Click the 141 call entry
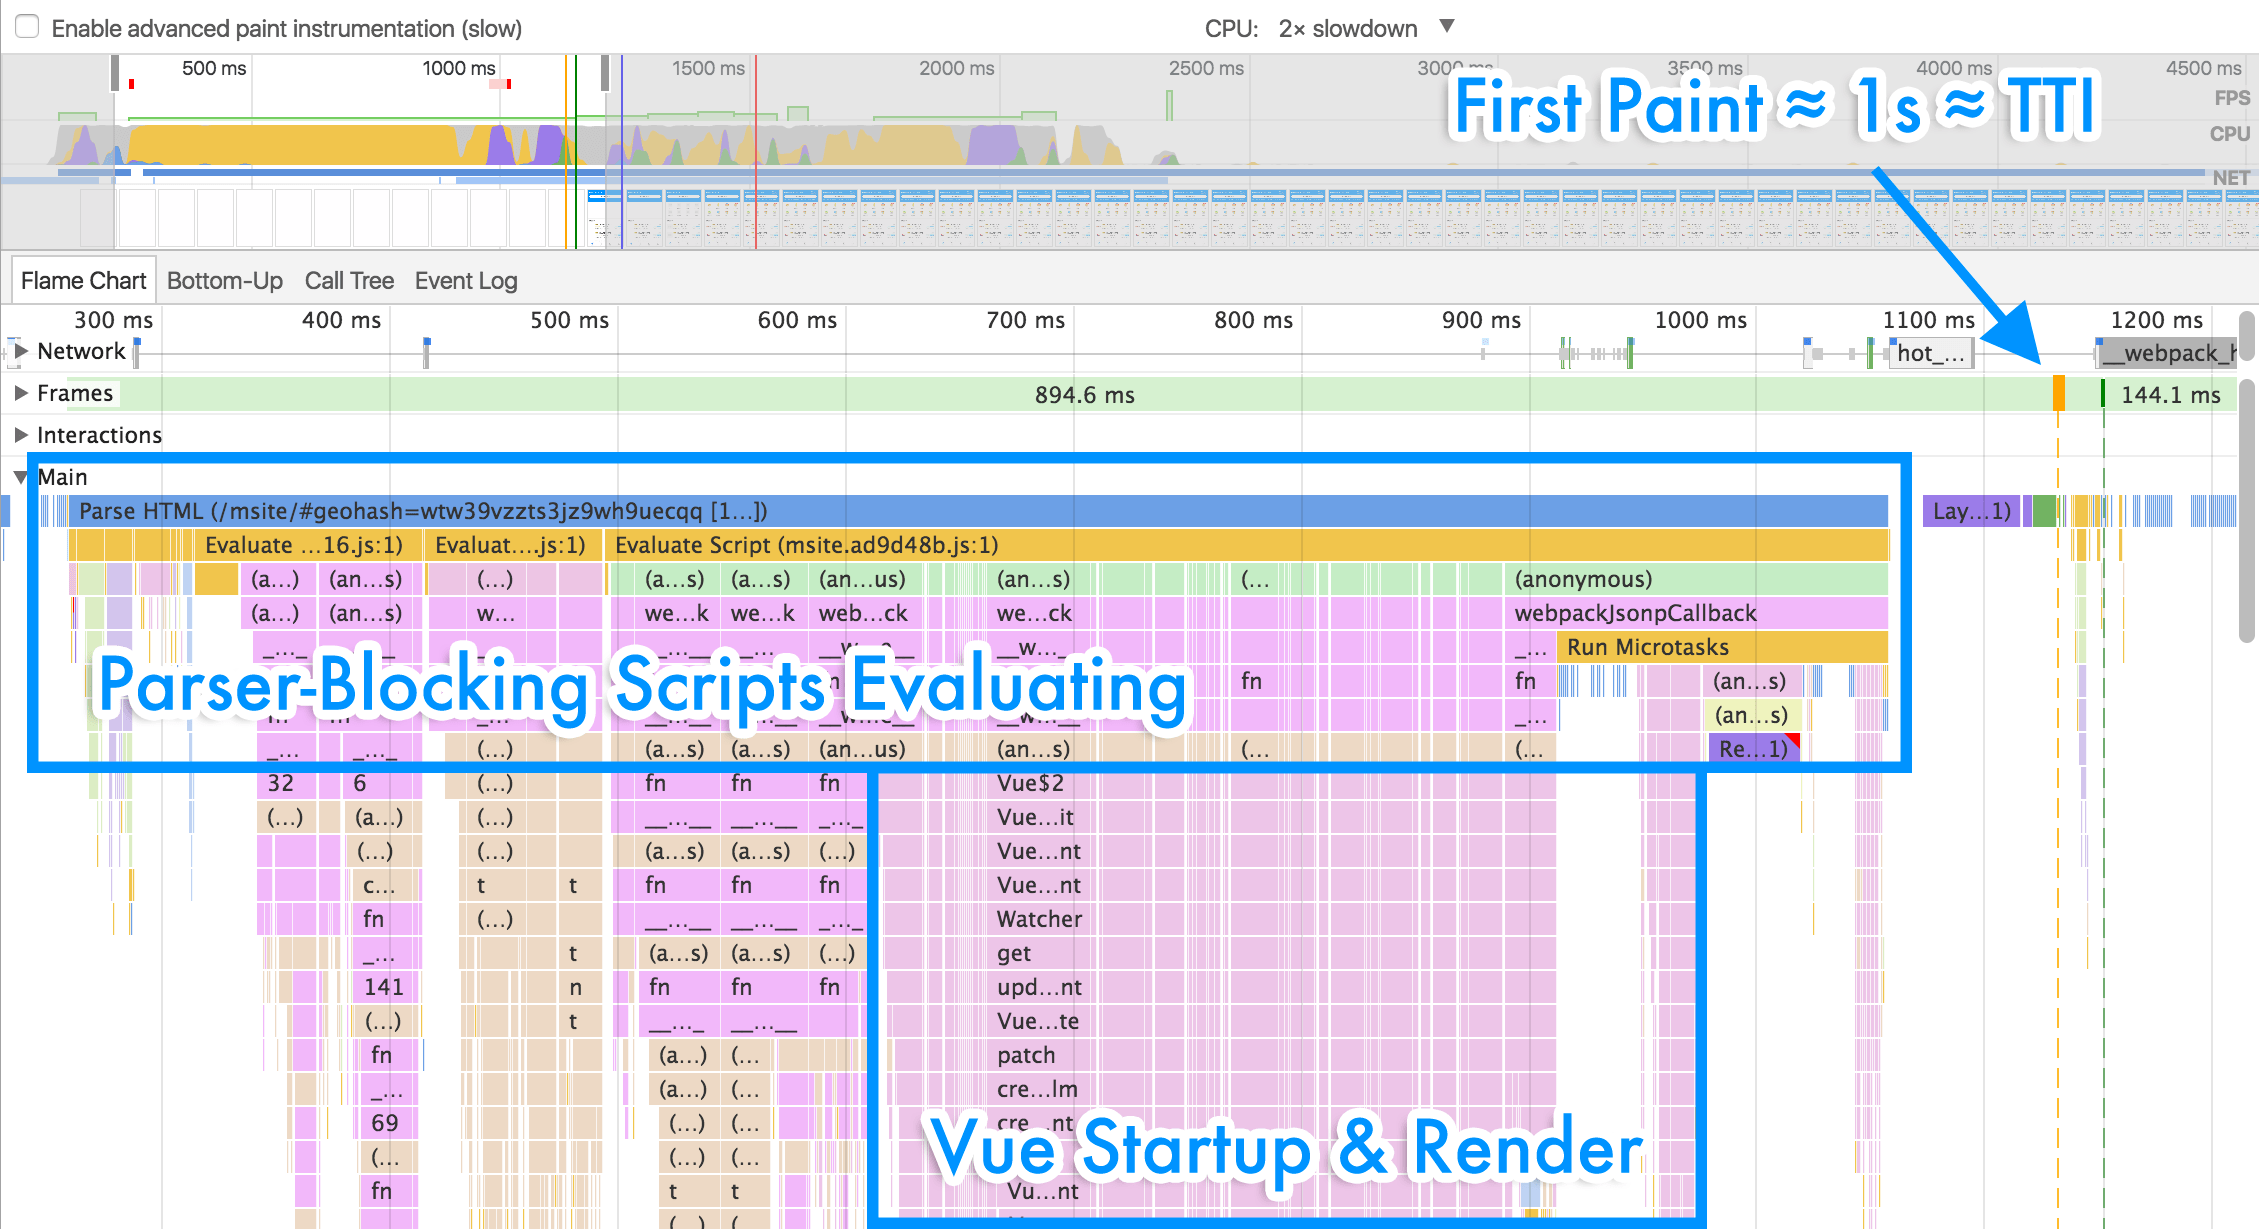This screenshot has width=2259, height=1229. pos(384,987)
